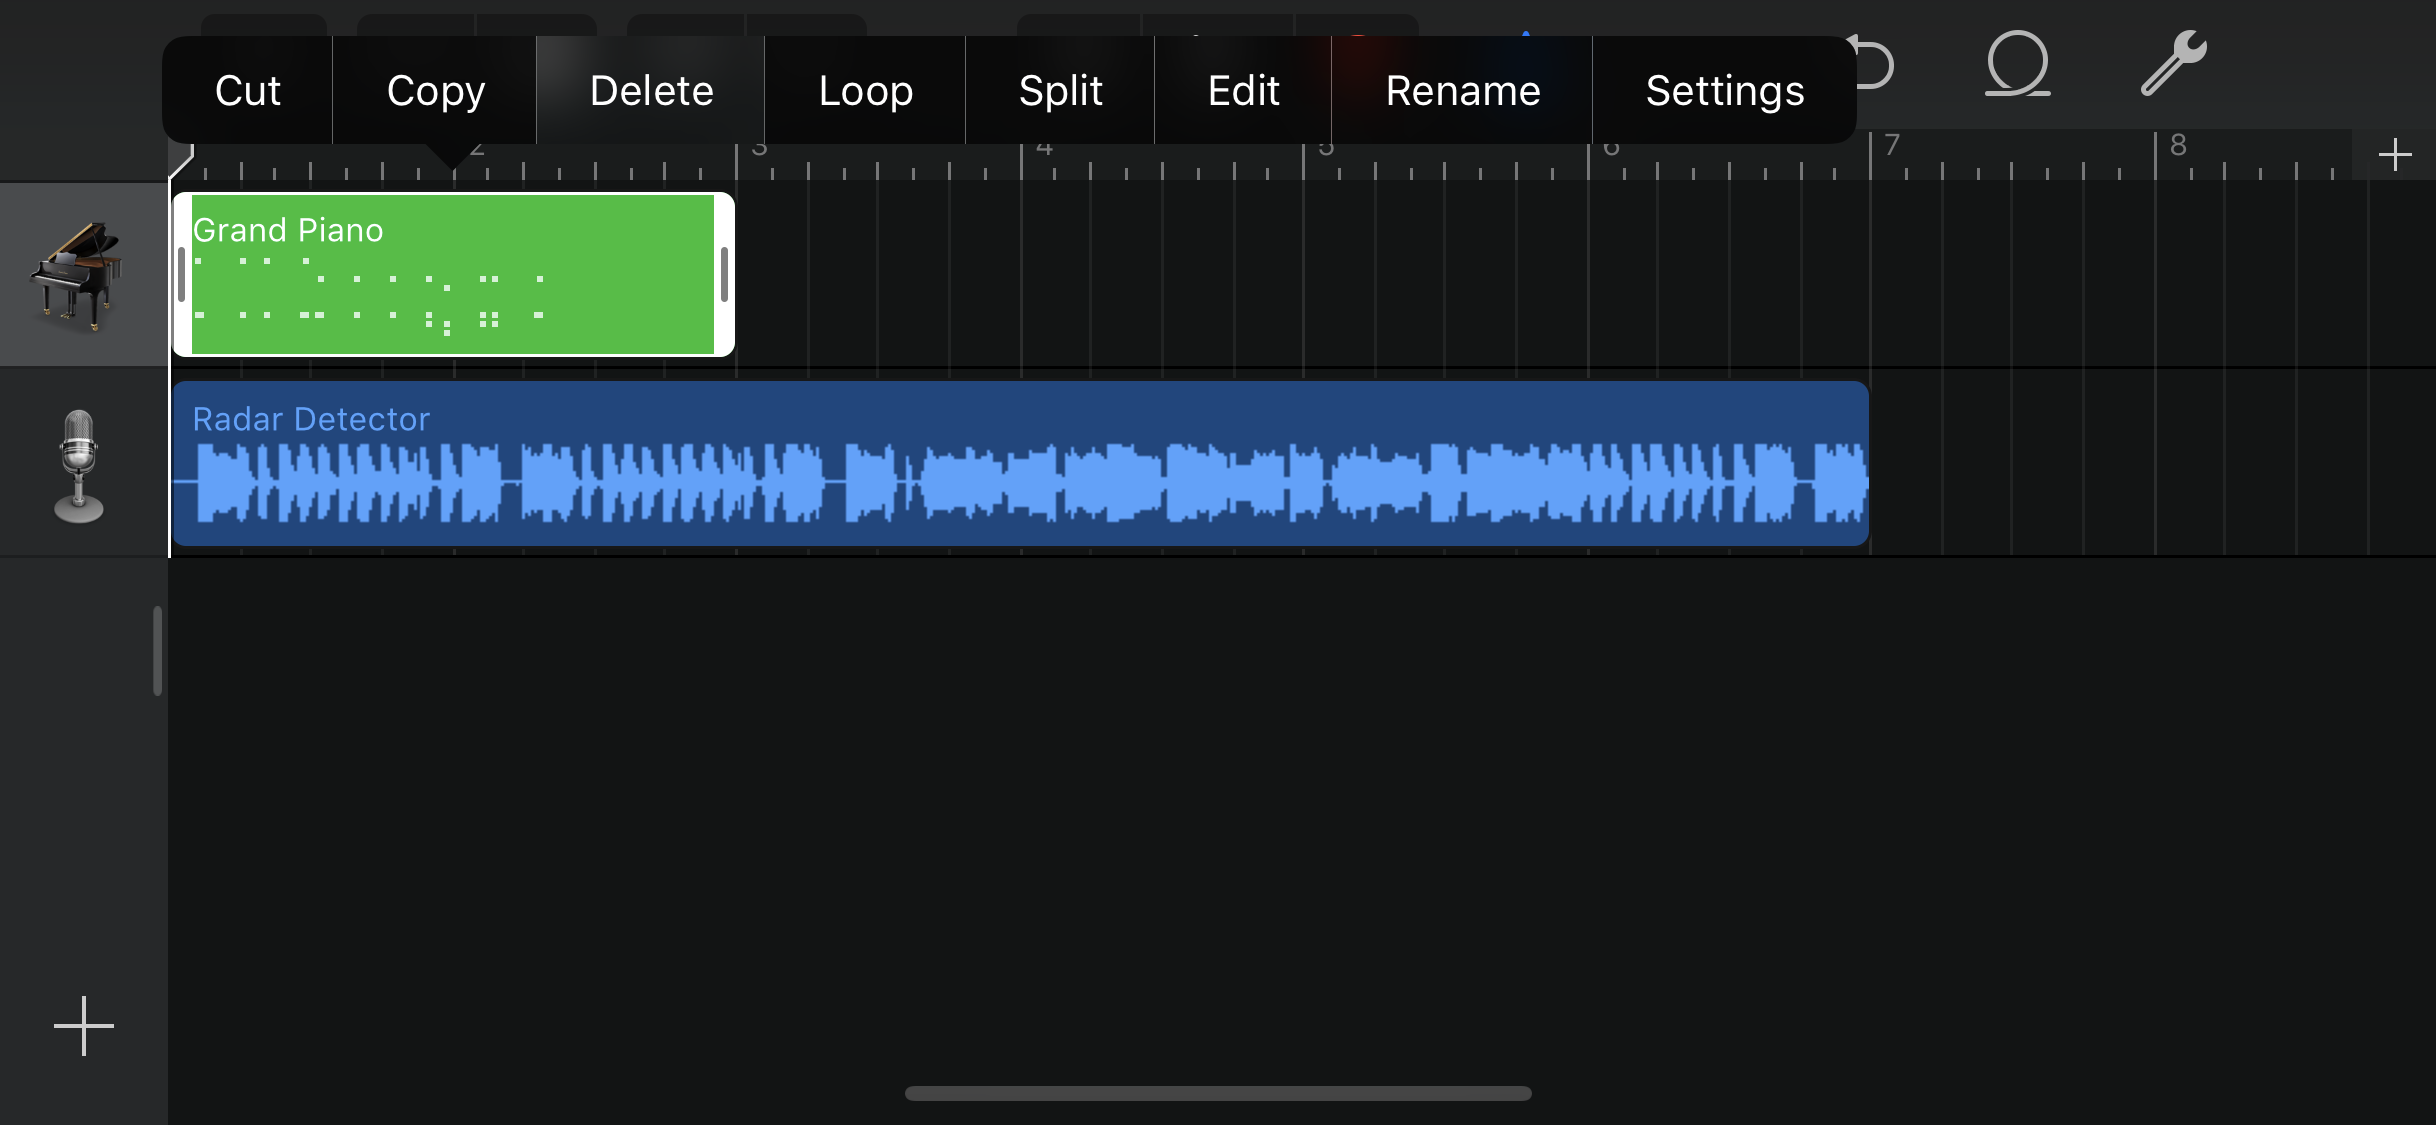2436x1125 pixels.
Task: Click Edit option in region toolbar
Action: pyautogui.click(x=1243, y=87)
